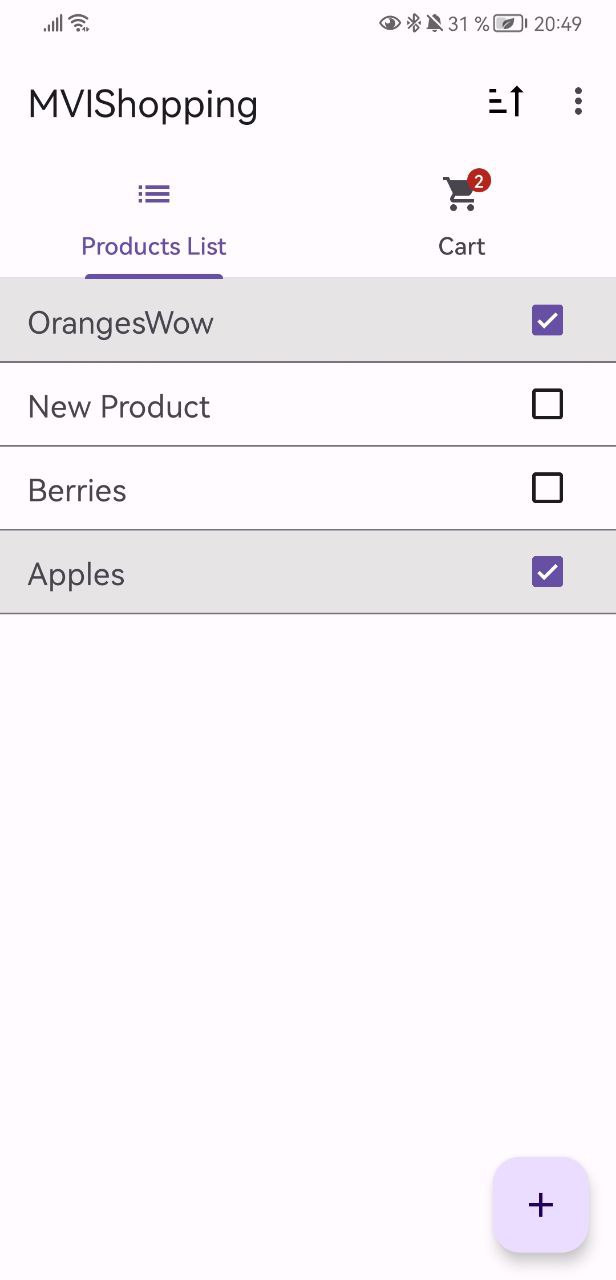Tap the MVIShopping title

click(x=142, y=104)
